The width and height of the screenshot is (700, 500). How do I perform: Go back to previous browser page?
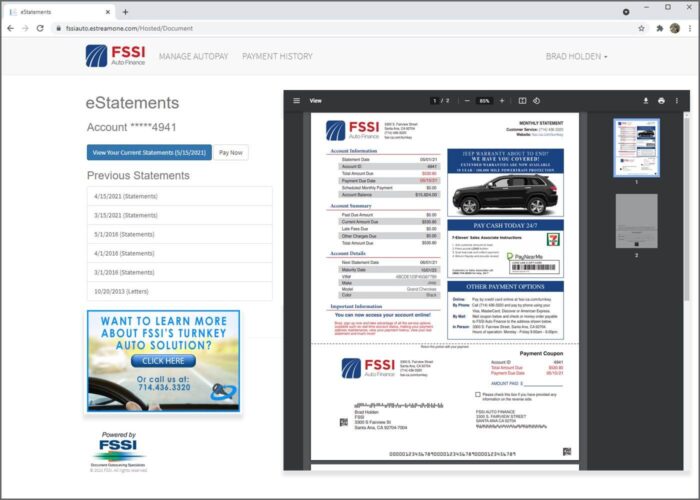click(x=11, y=28)
